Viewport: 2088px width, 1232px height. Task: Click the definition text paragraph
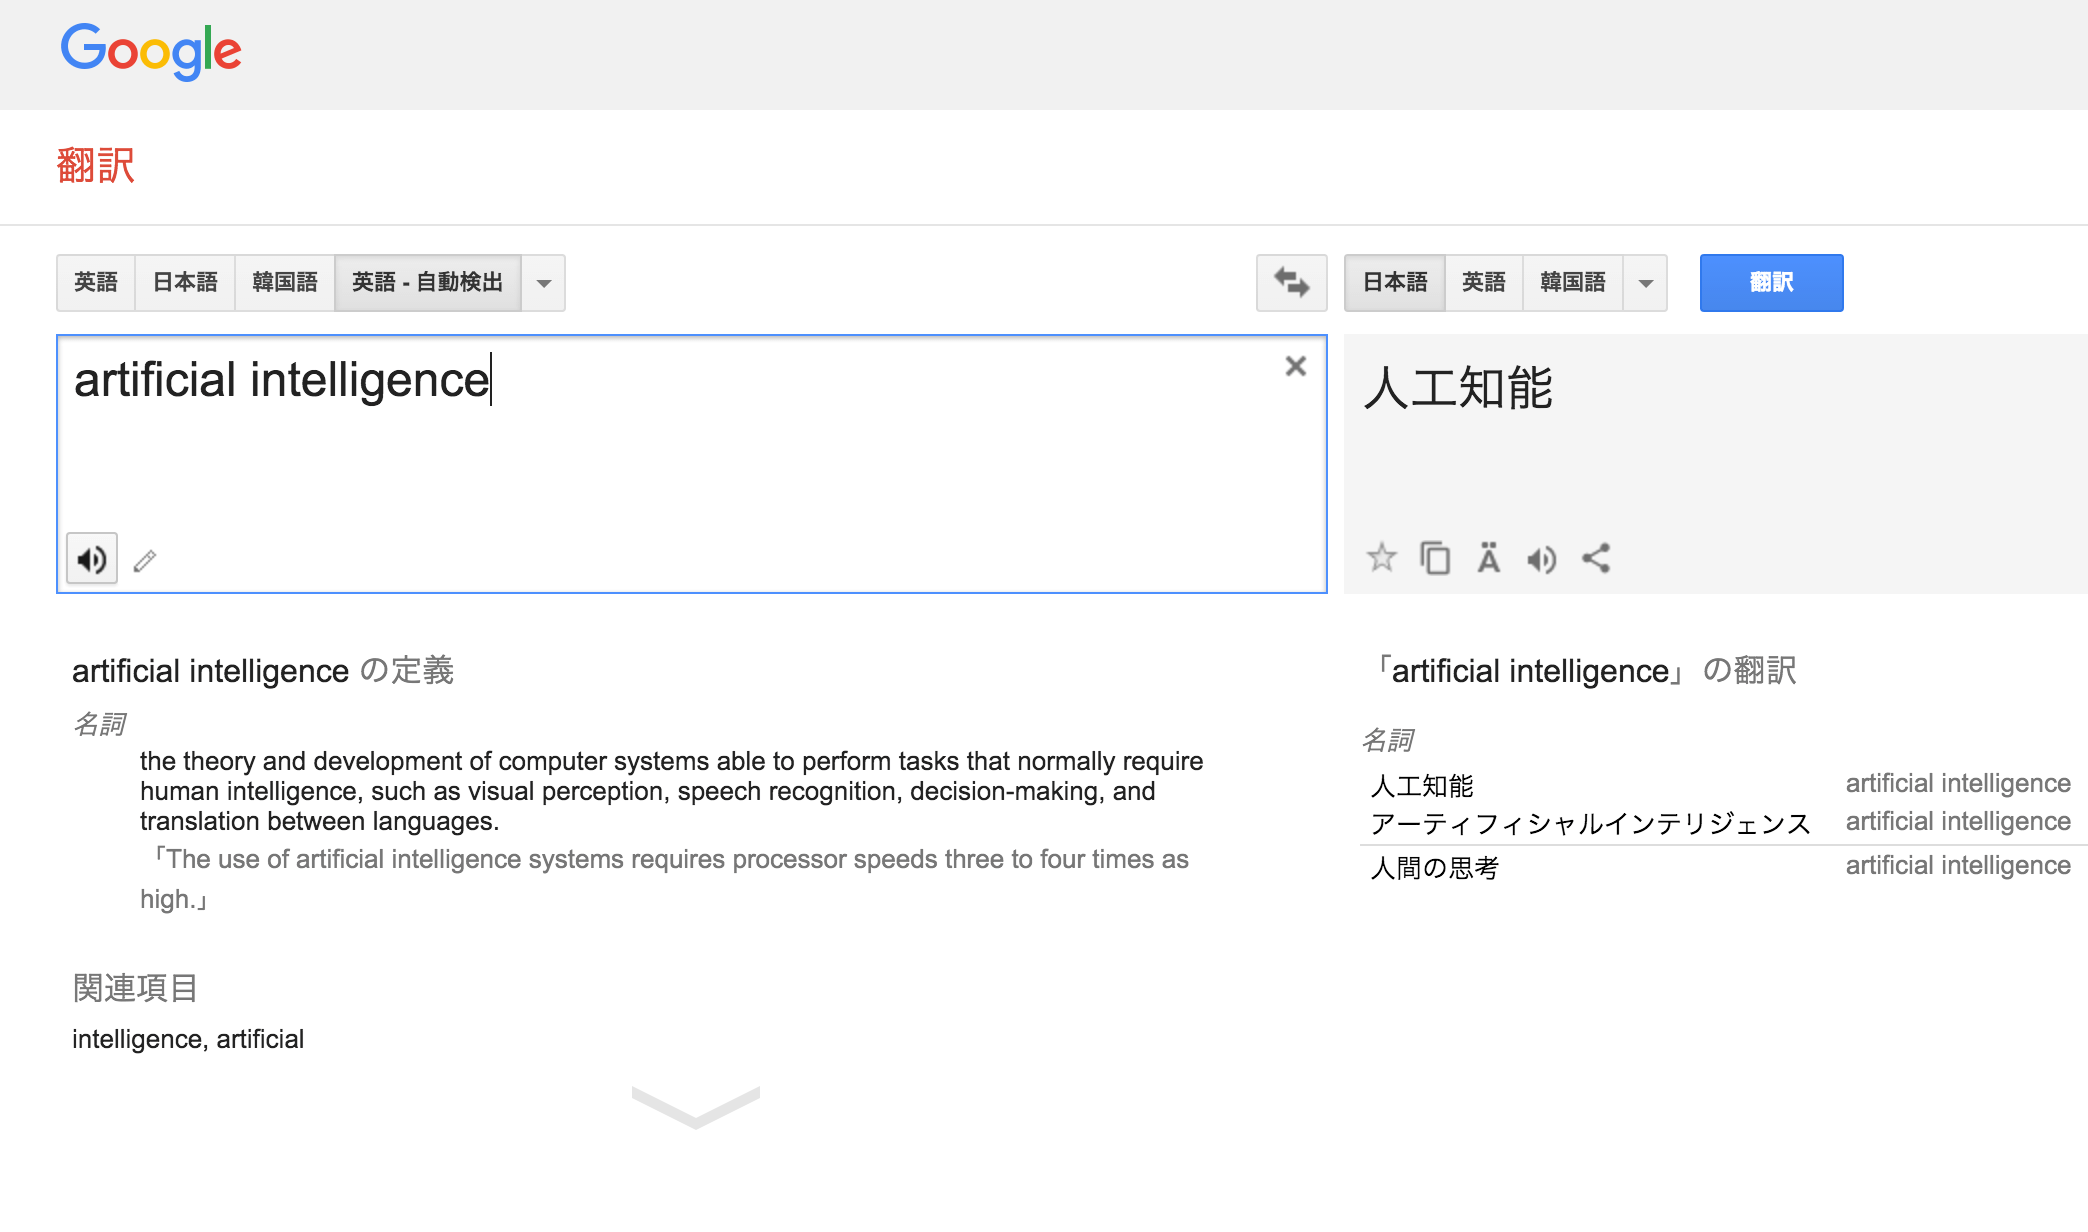tap(671, 791)
